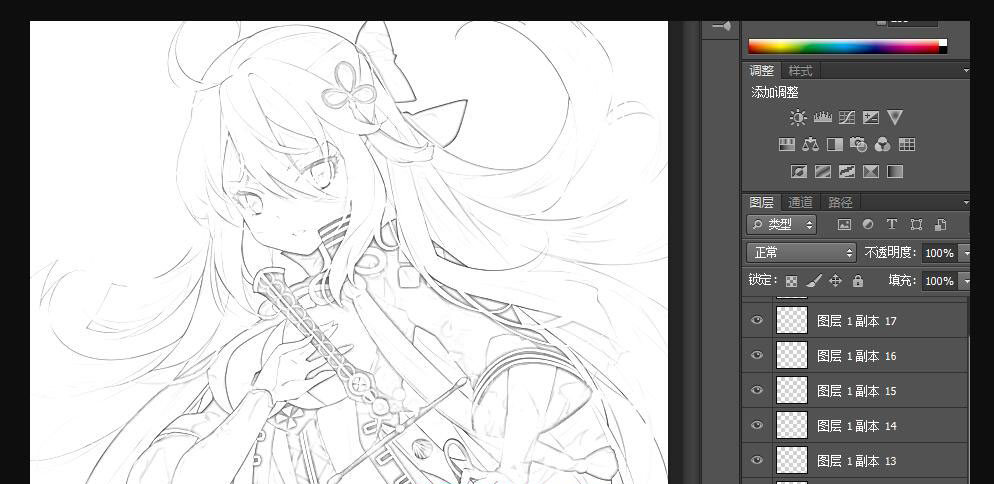Select thumbnail of 图层 1 副本 16
This screenshot has width=994, height=484.
coord(792,355)
